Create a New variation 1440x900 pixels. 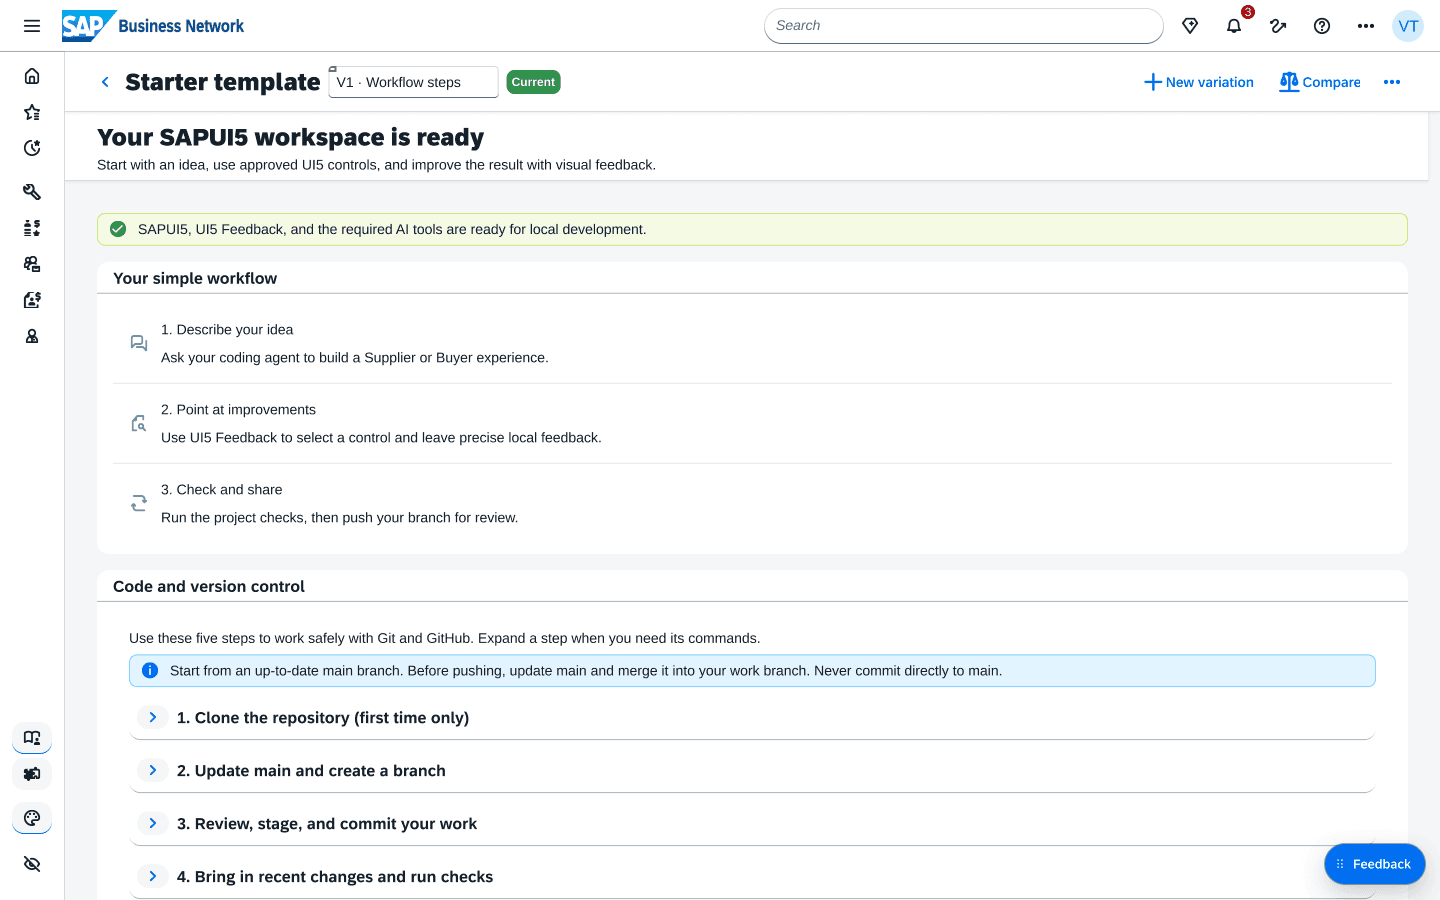(1199, 82)
